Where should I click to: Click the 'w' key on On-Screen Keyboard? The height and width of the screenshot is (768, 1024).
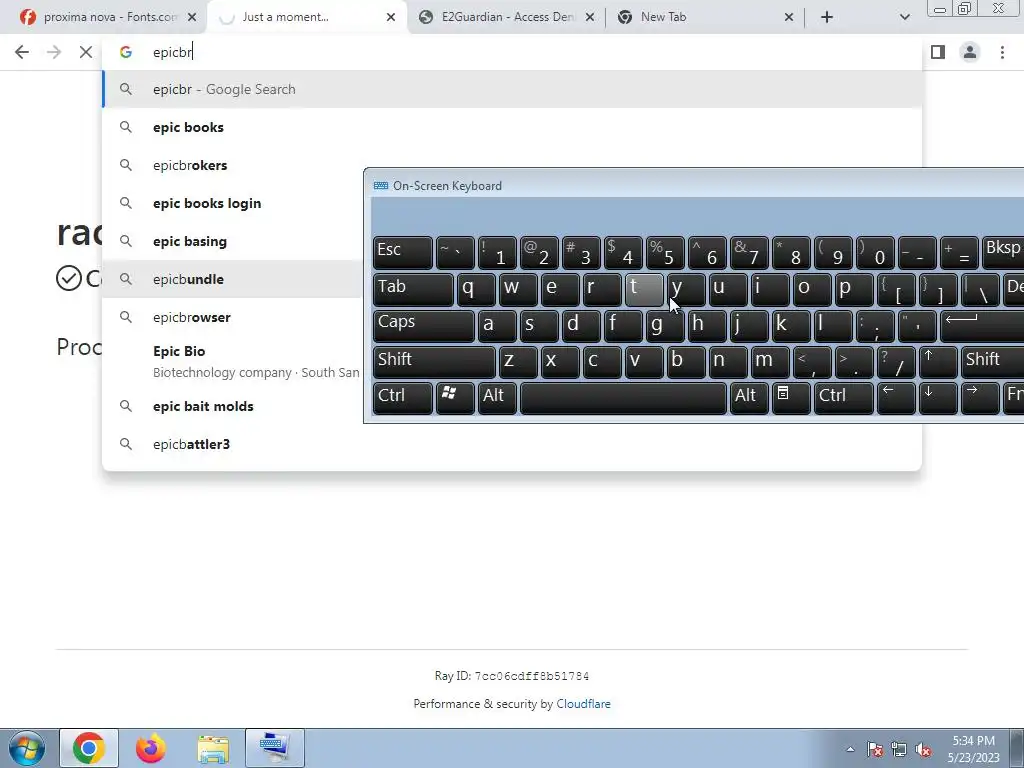[x=518, y=289]
